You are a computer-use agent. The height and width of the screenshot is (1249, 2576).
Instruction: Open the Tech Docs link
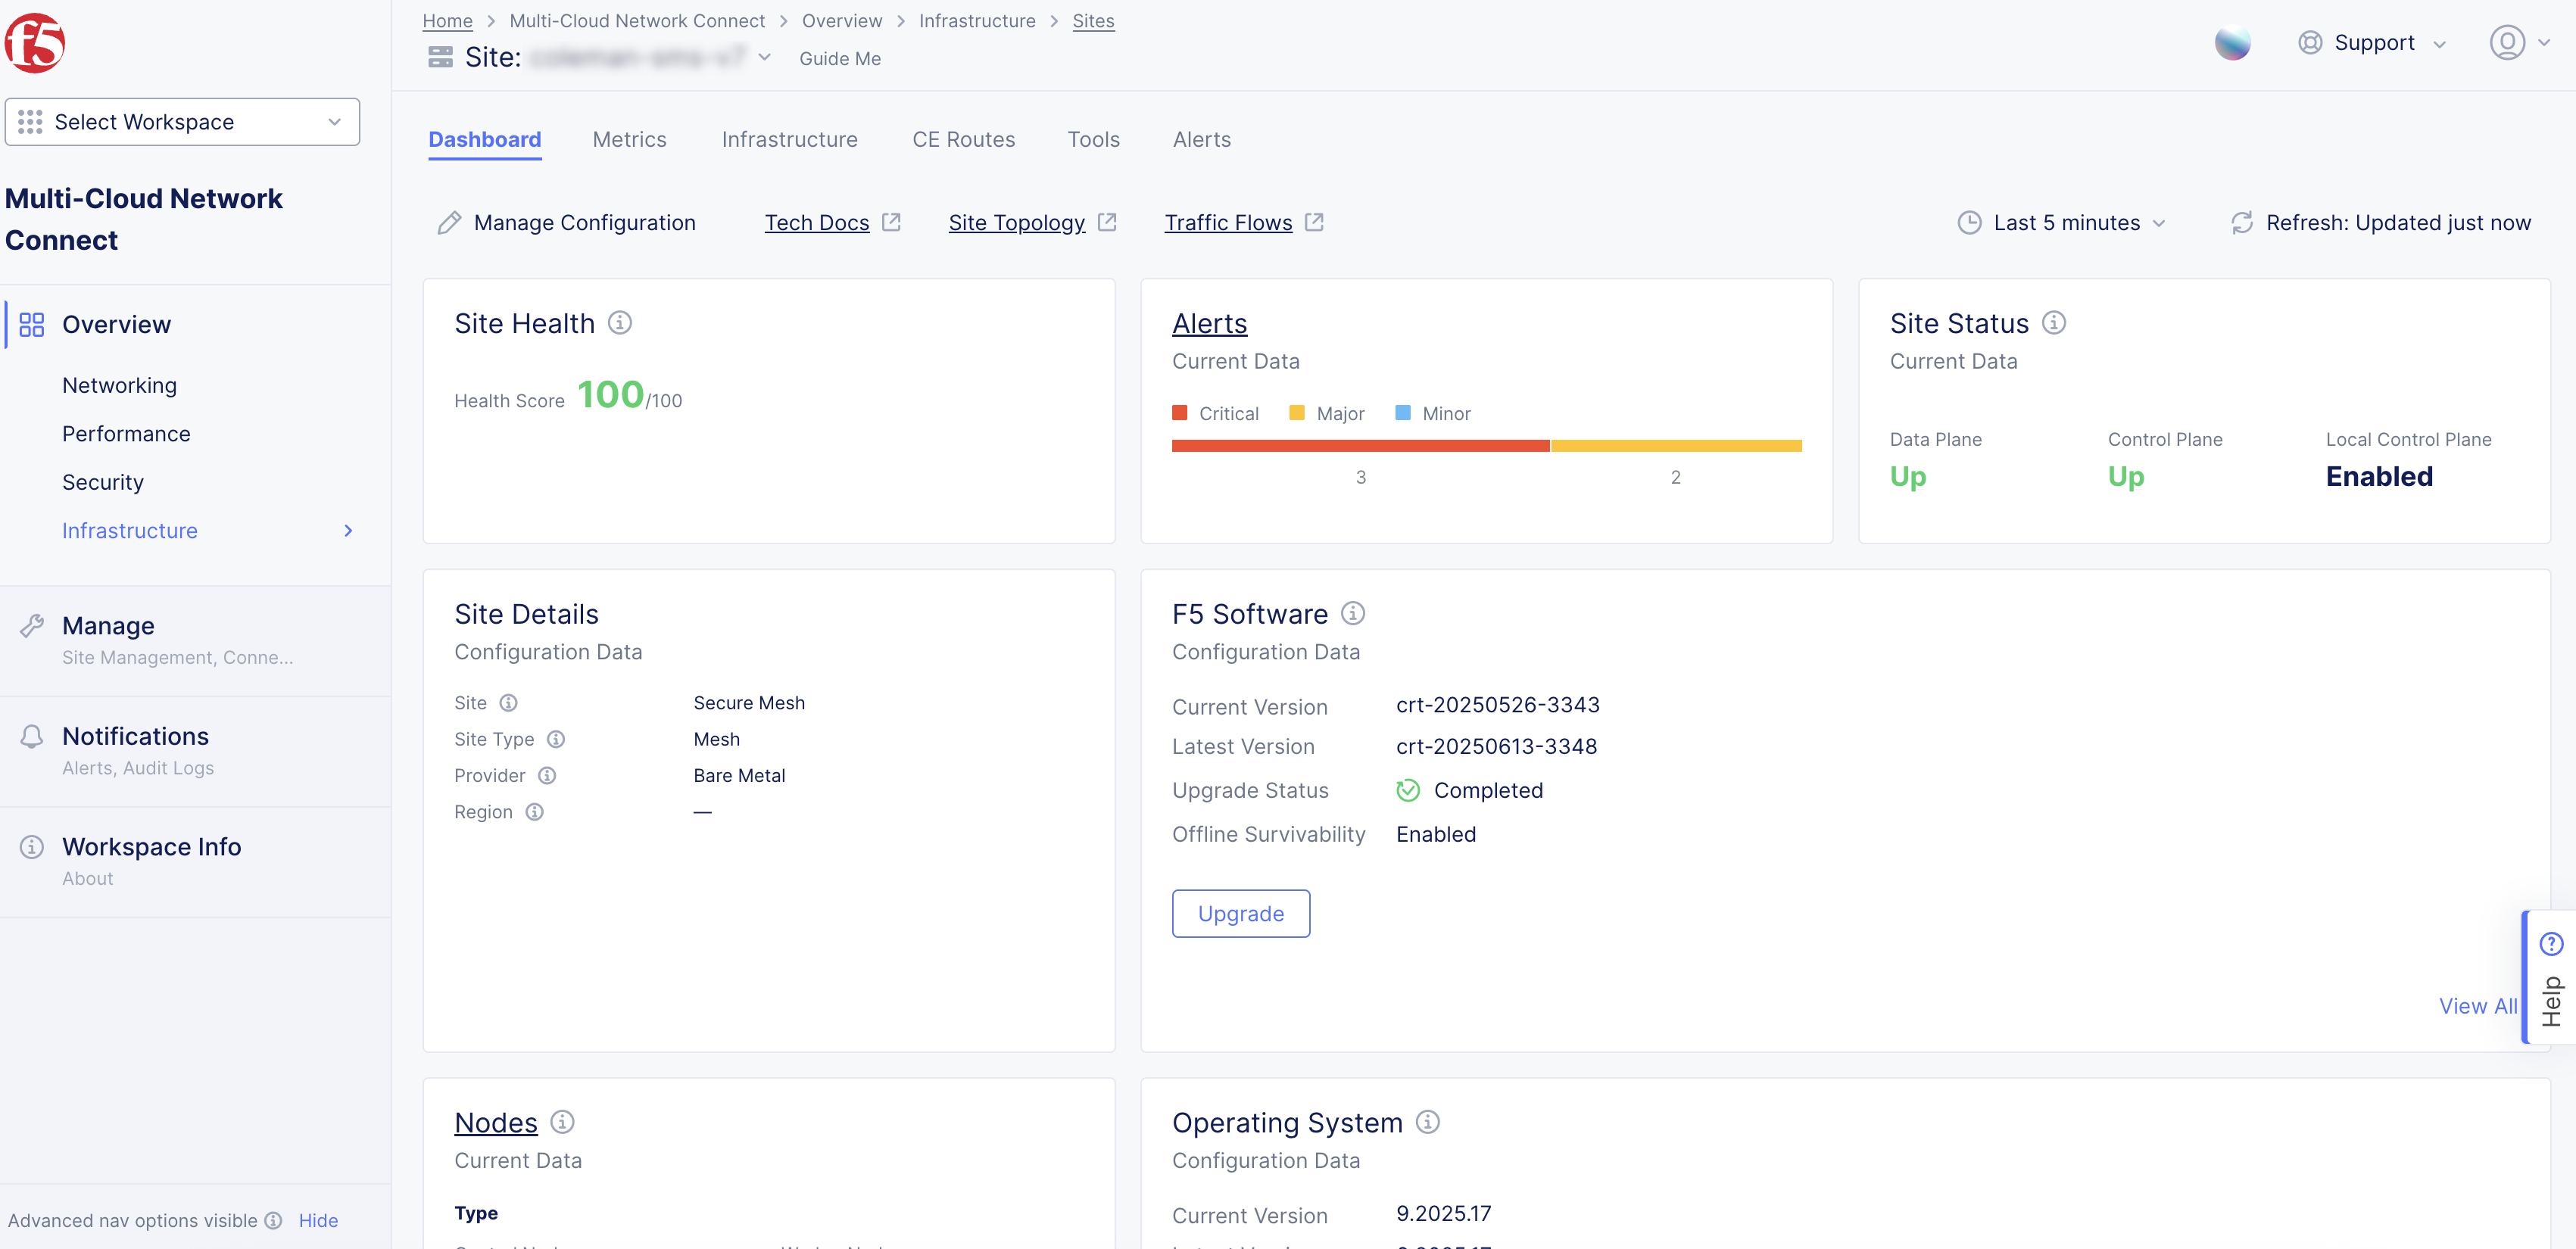pyautogui.click(x=817, y=222)
